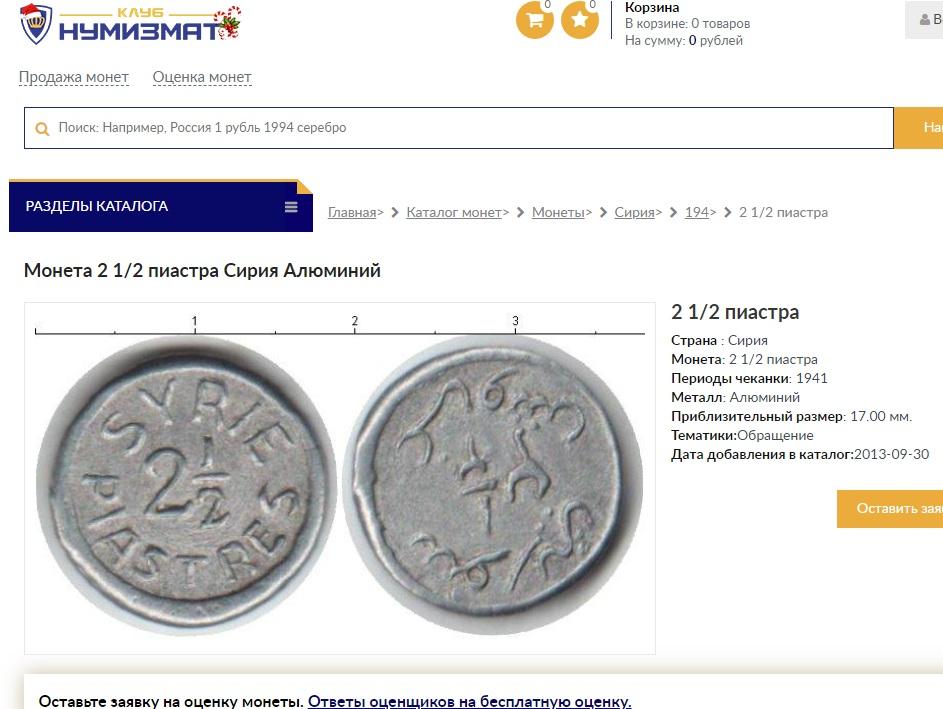Go to Главная breadcrumb link
This screenshot has width=943, height=709.
352,212
